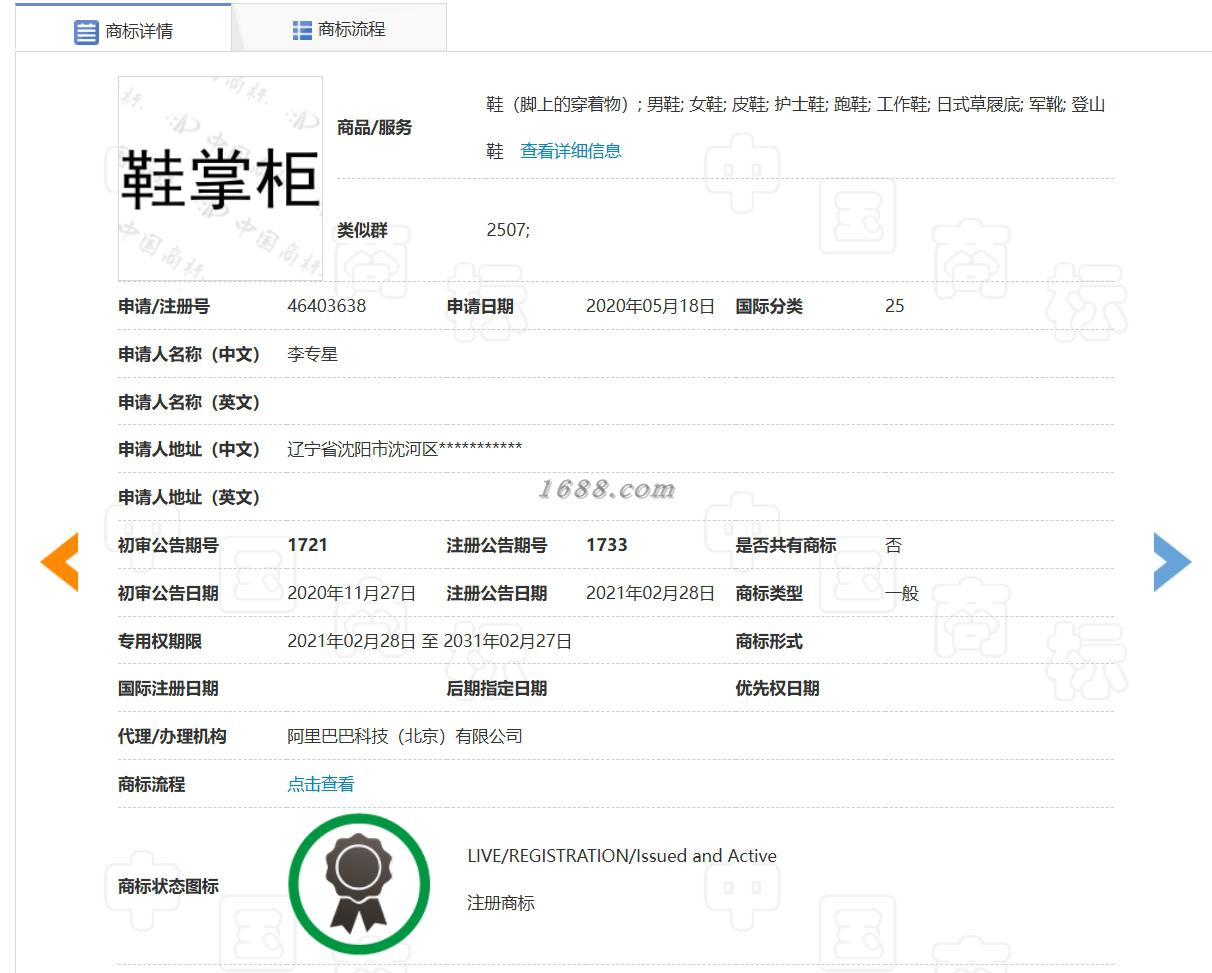
Task: Select registration number 46403638
Action: point(327,306)
